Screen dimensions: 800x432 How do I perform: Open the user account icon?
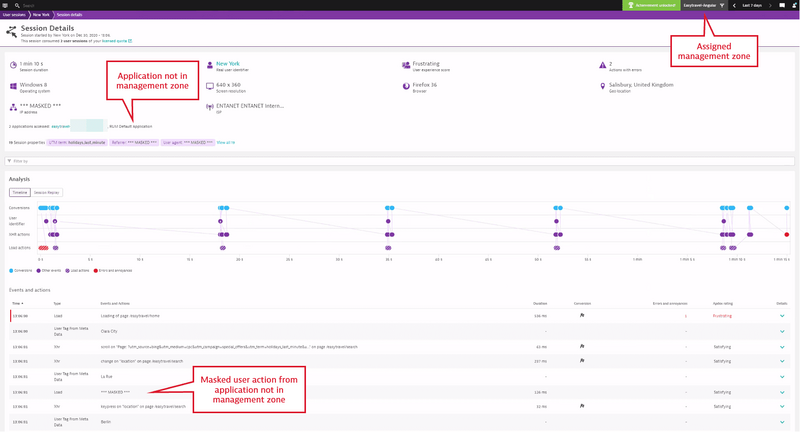click(794, 5)
